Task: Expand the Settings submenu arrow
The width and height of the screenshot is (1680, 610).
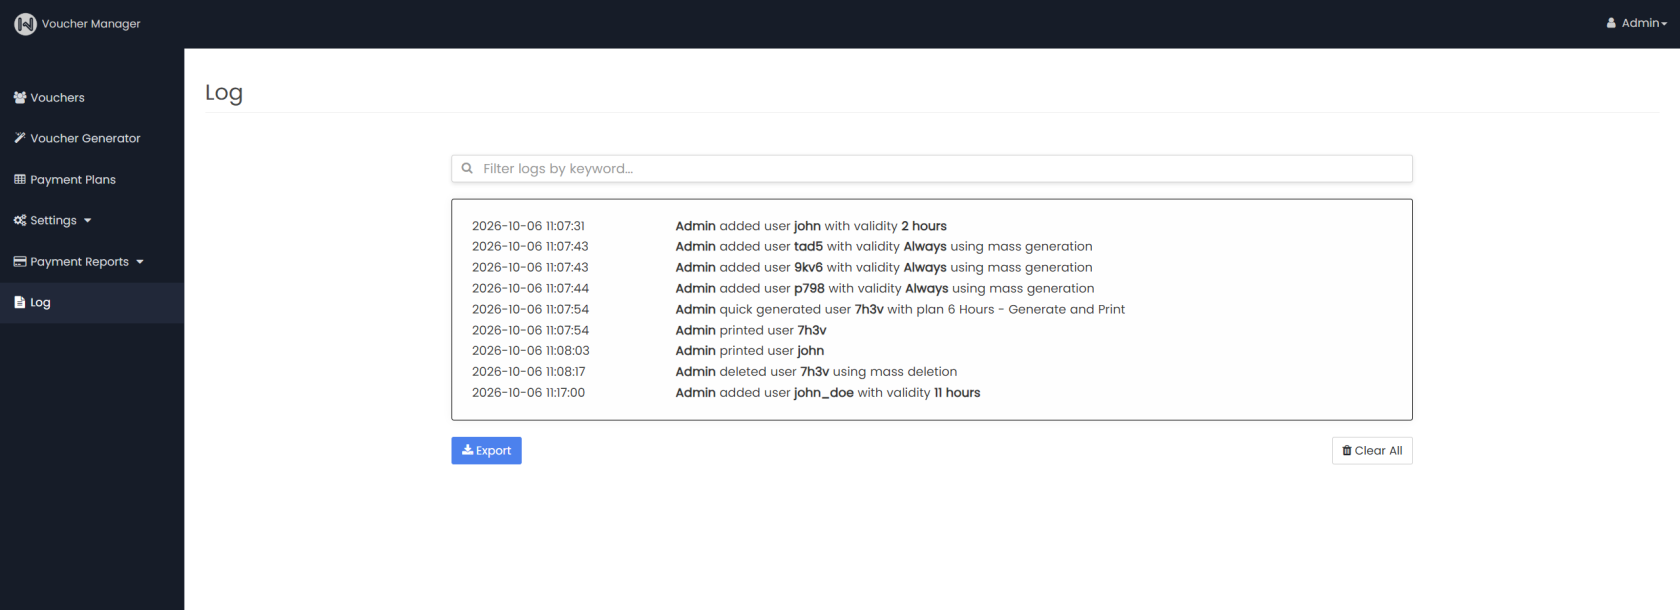Action: tap(87, 221)
